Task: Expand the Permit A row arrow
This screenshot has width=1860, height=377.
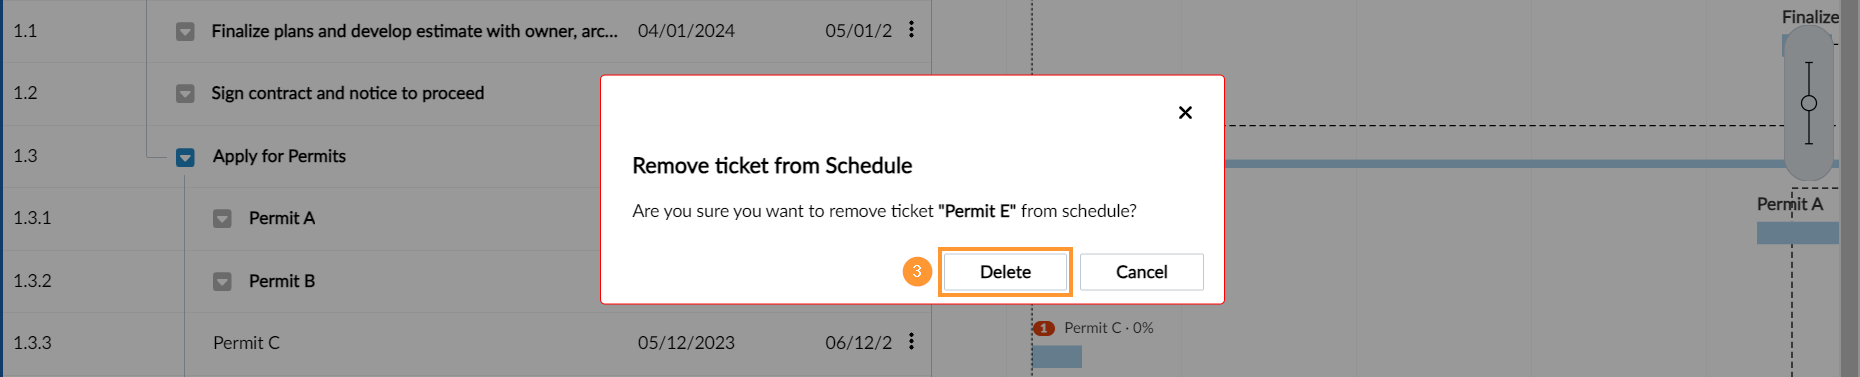Action: point(222,219)
